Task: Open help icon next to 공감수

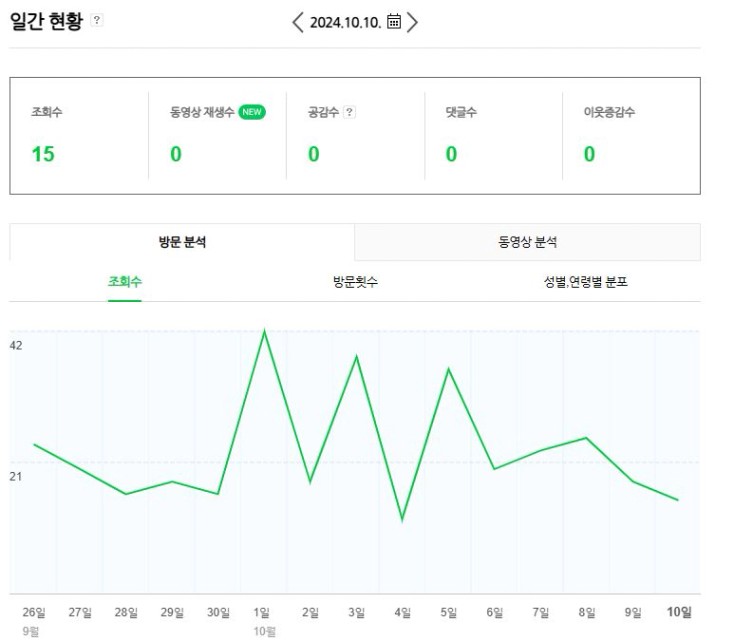Action: 349,112
